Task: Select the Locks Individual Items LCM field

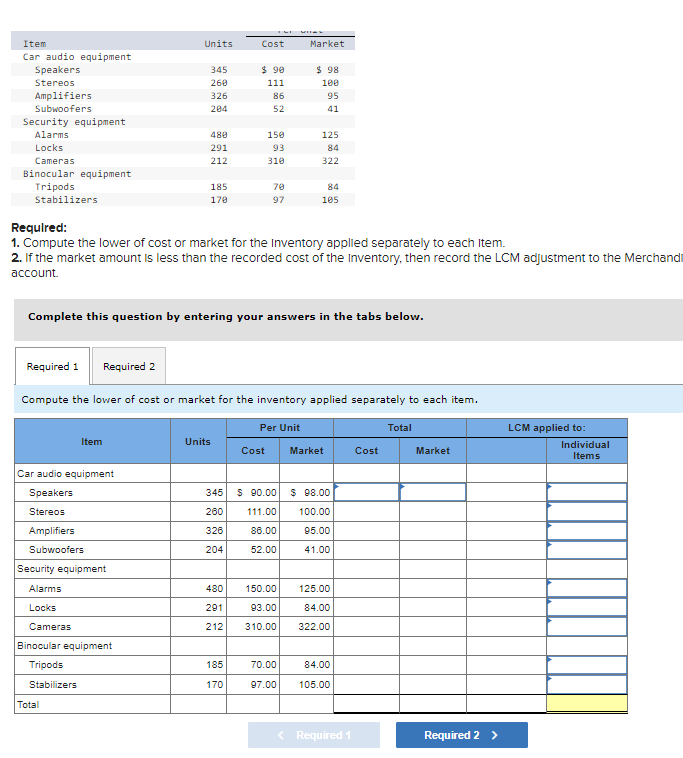Action: point(587,607)
